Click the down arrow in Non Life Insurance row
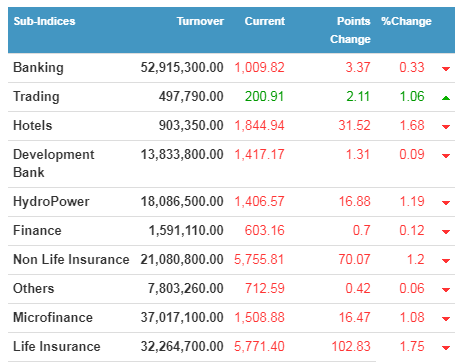 (446, 261)
